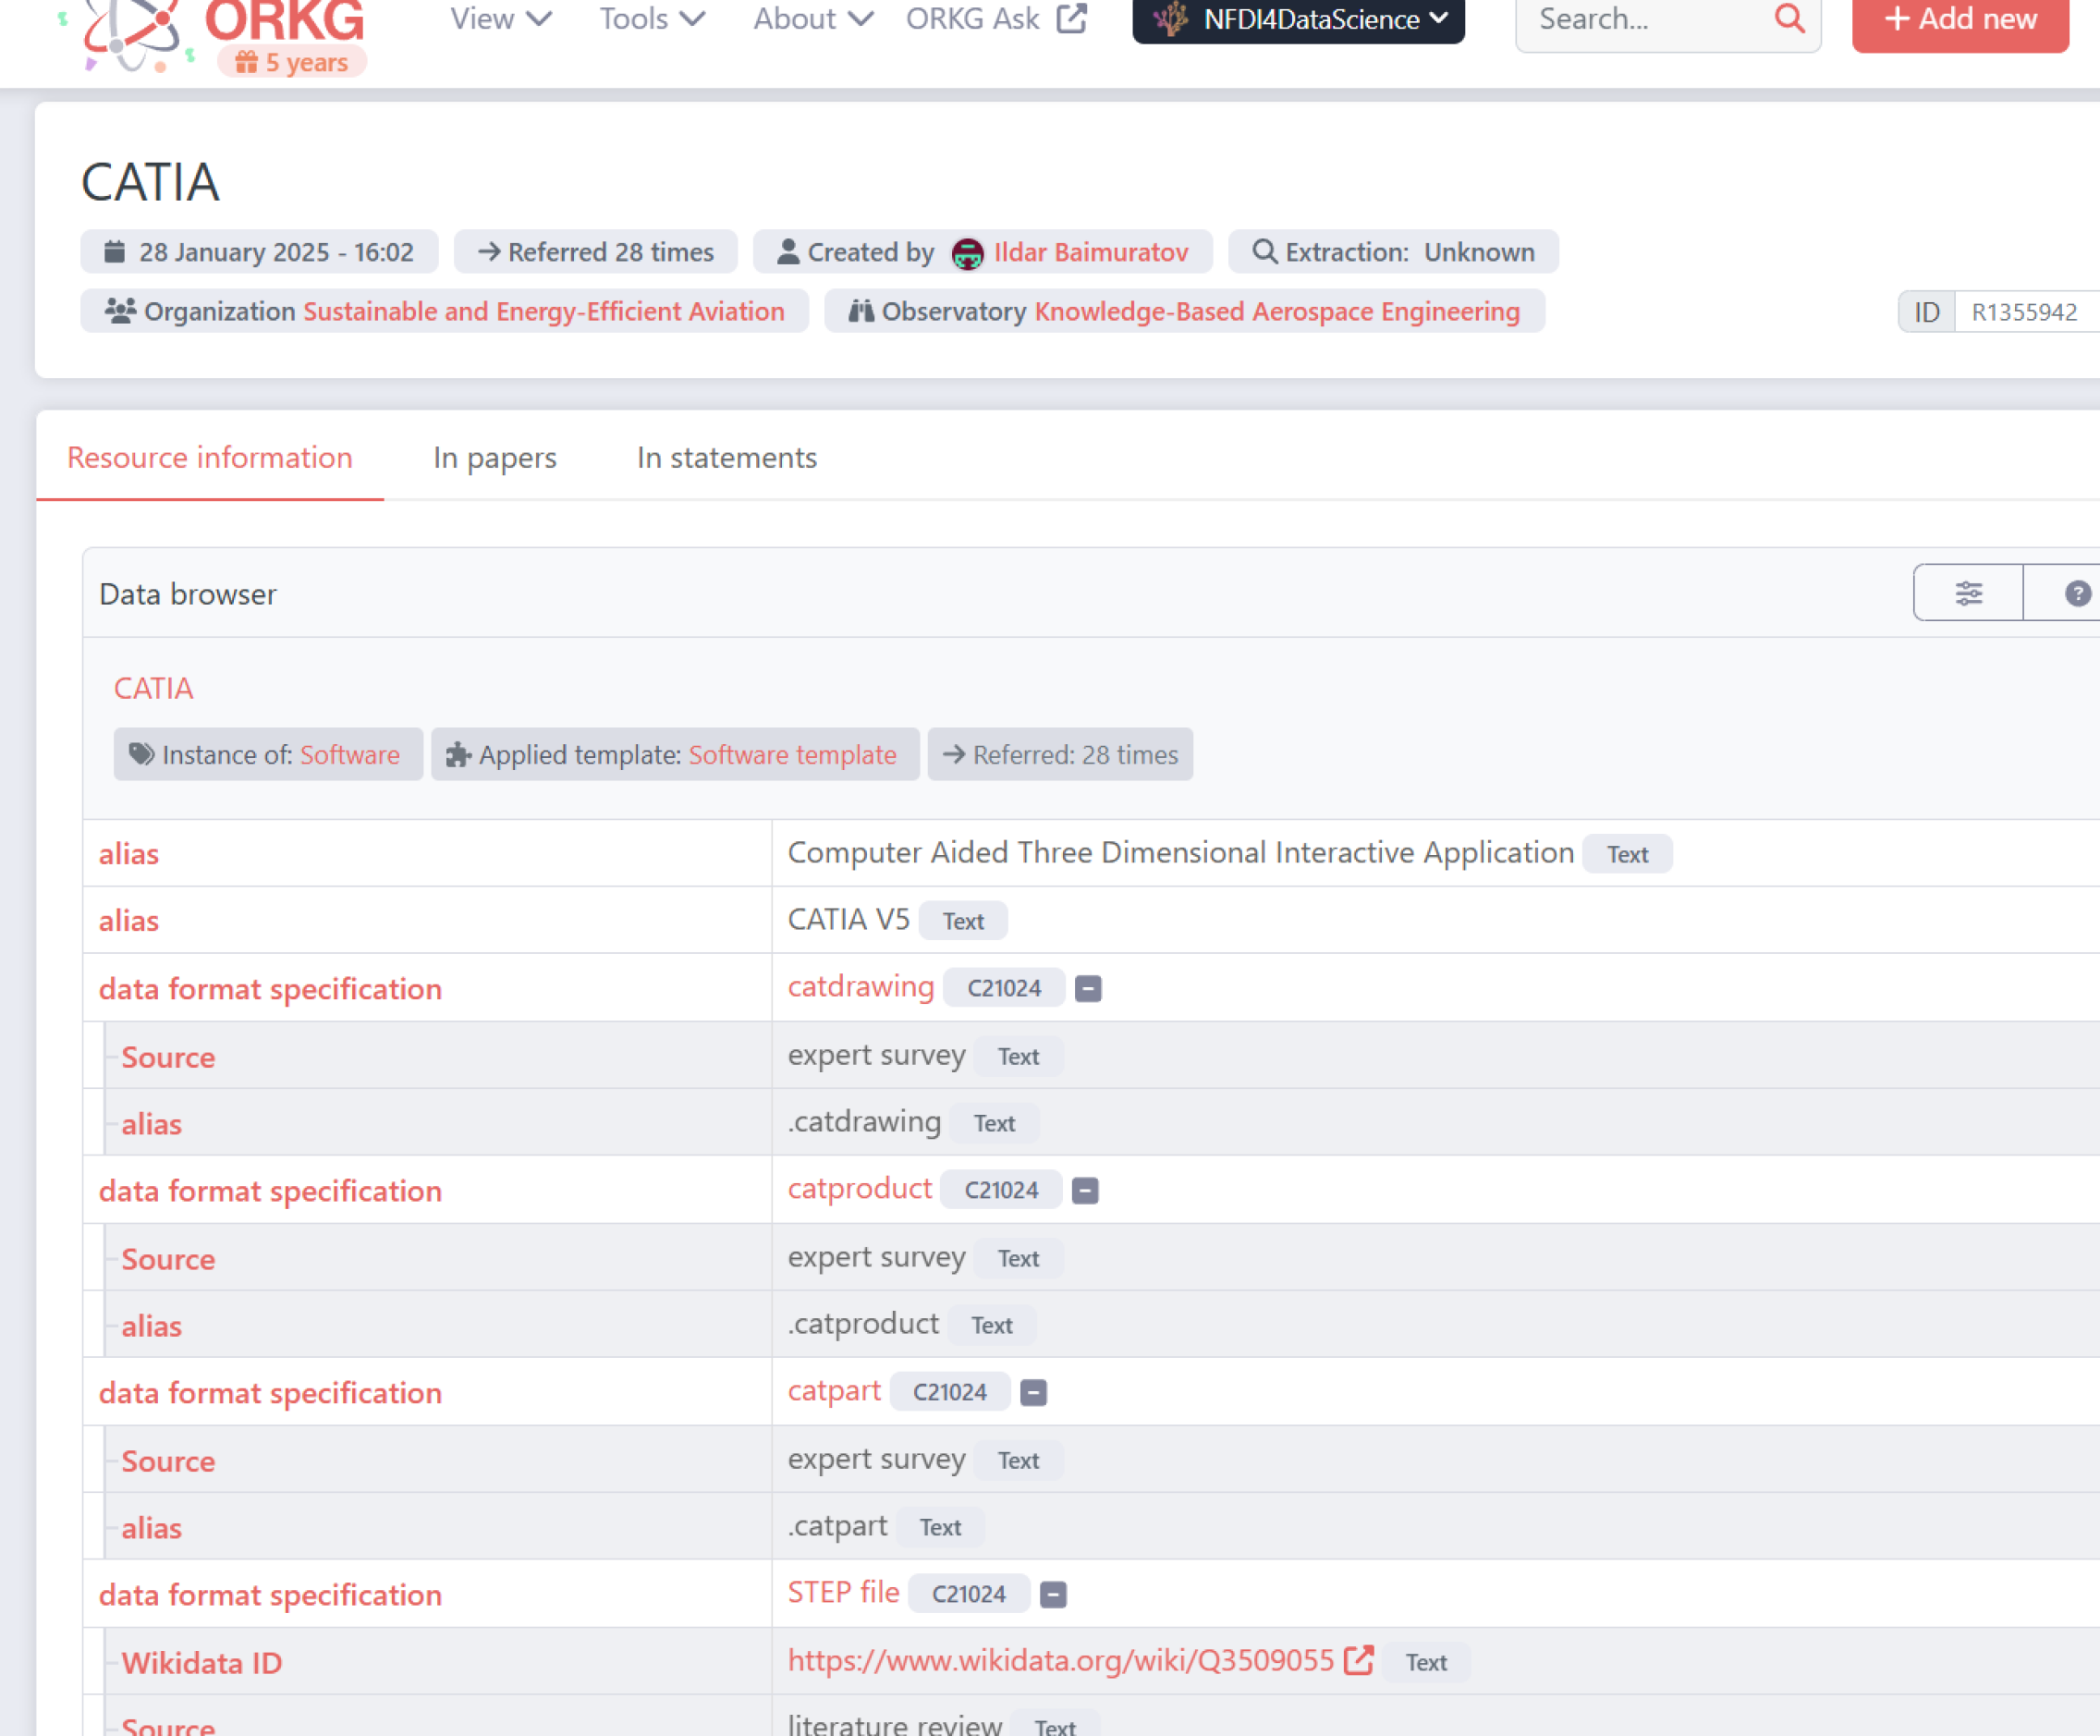Viewport: 2100px width, 1736px height.
Task: Collapse the catproduct nested statements
Action: (x=1085, y=1191)
